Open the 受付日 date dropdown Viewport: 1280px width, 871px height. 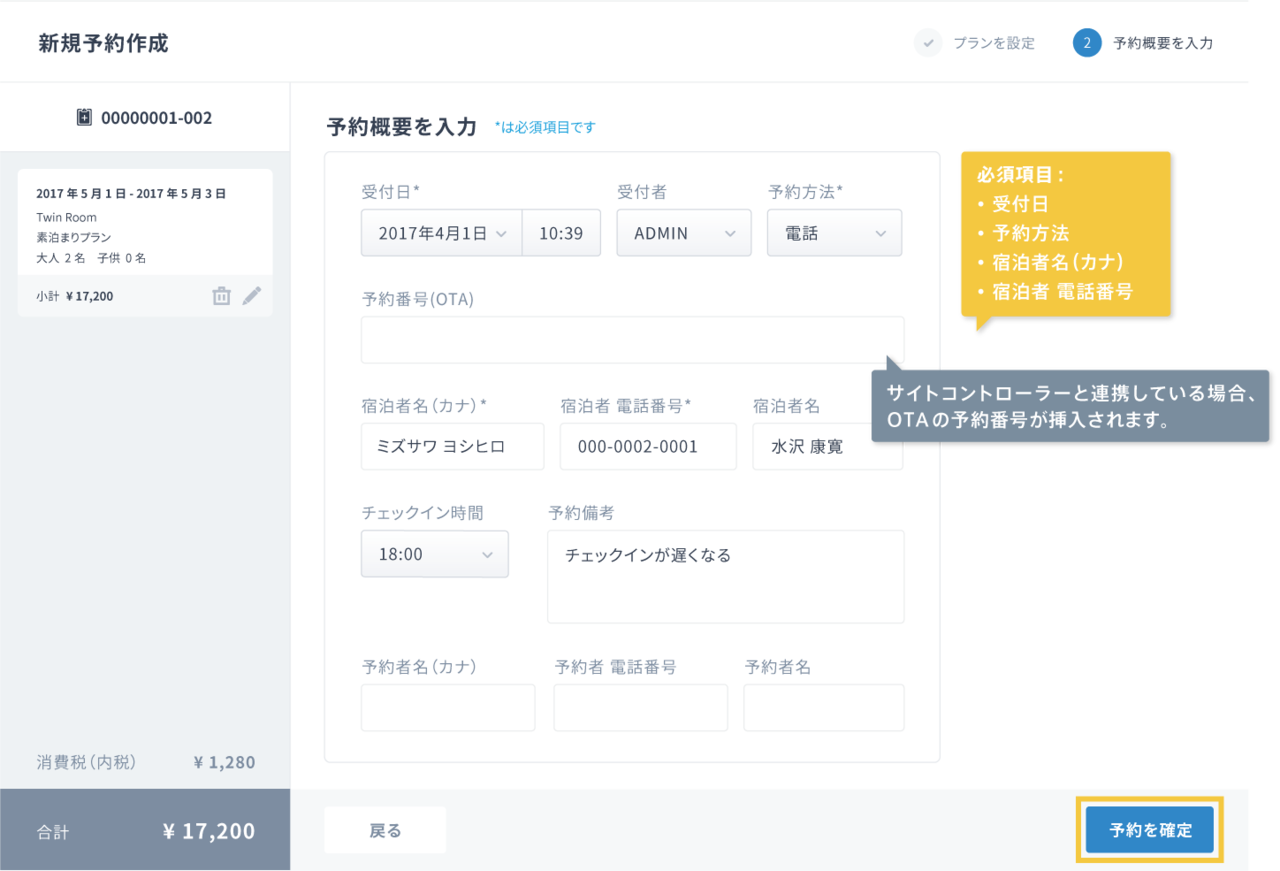coord(441,233)
